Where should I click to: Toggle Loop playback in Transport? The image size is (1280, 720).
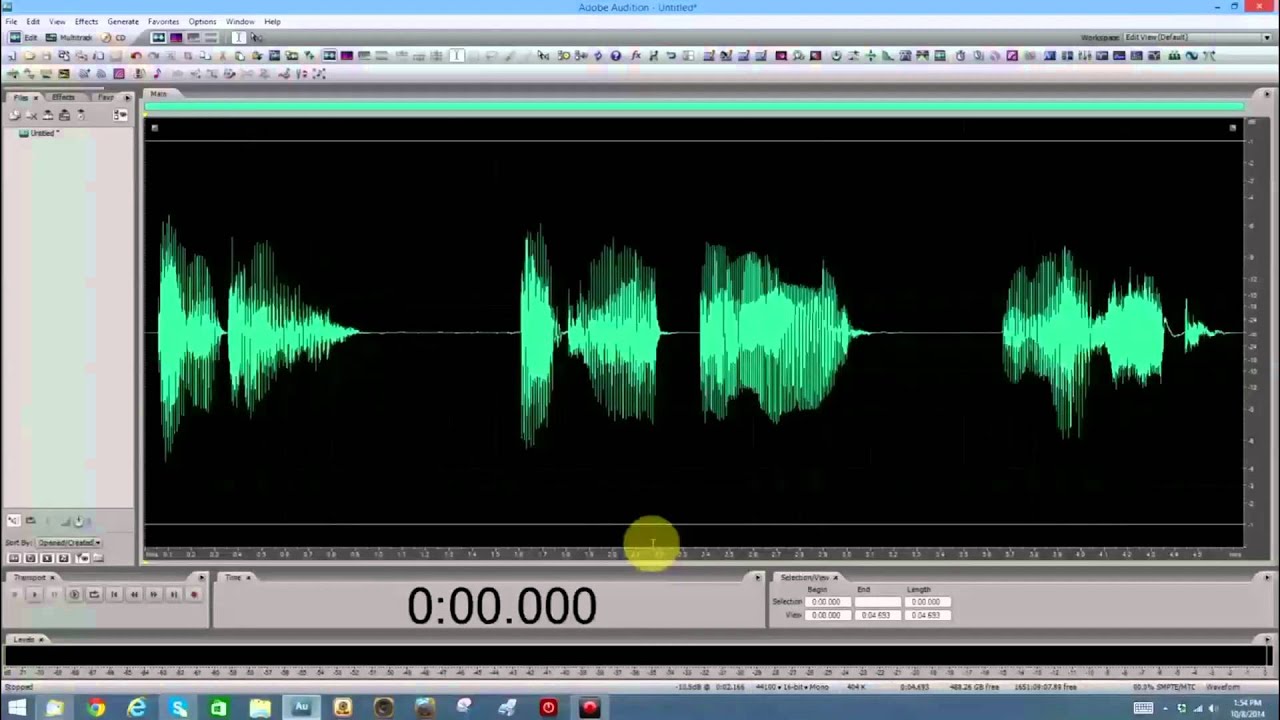(x=94, y=594)
